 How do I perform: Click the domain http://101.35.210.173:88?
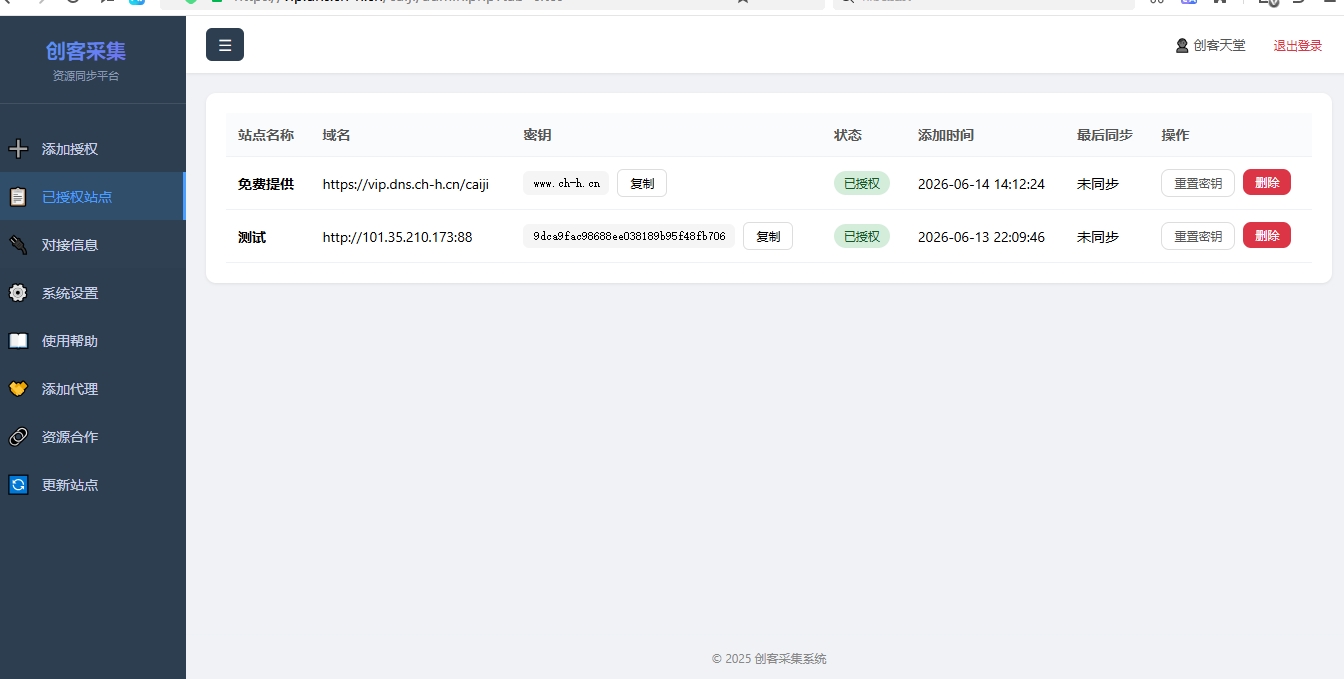[397, 237]
